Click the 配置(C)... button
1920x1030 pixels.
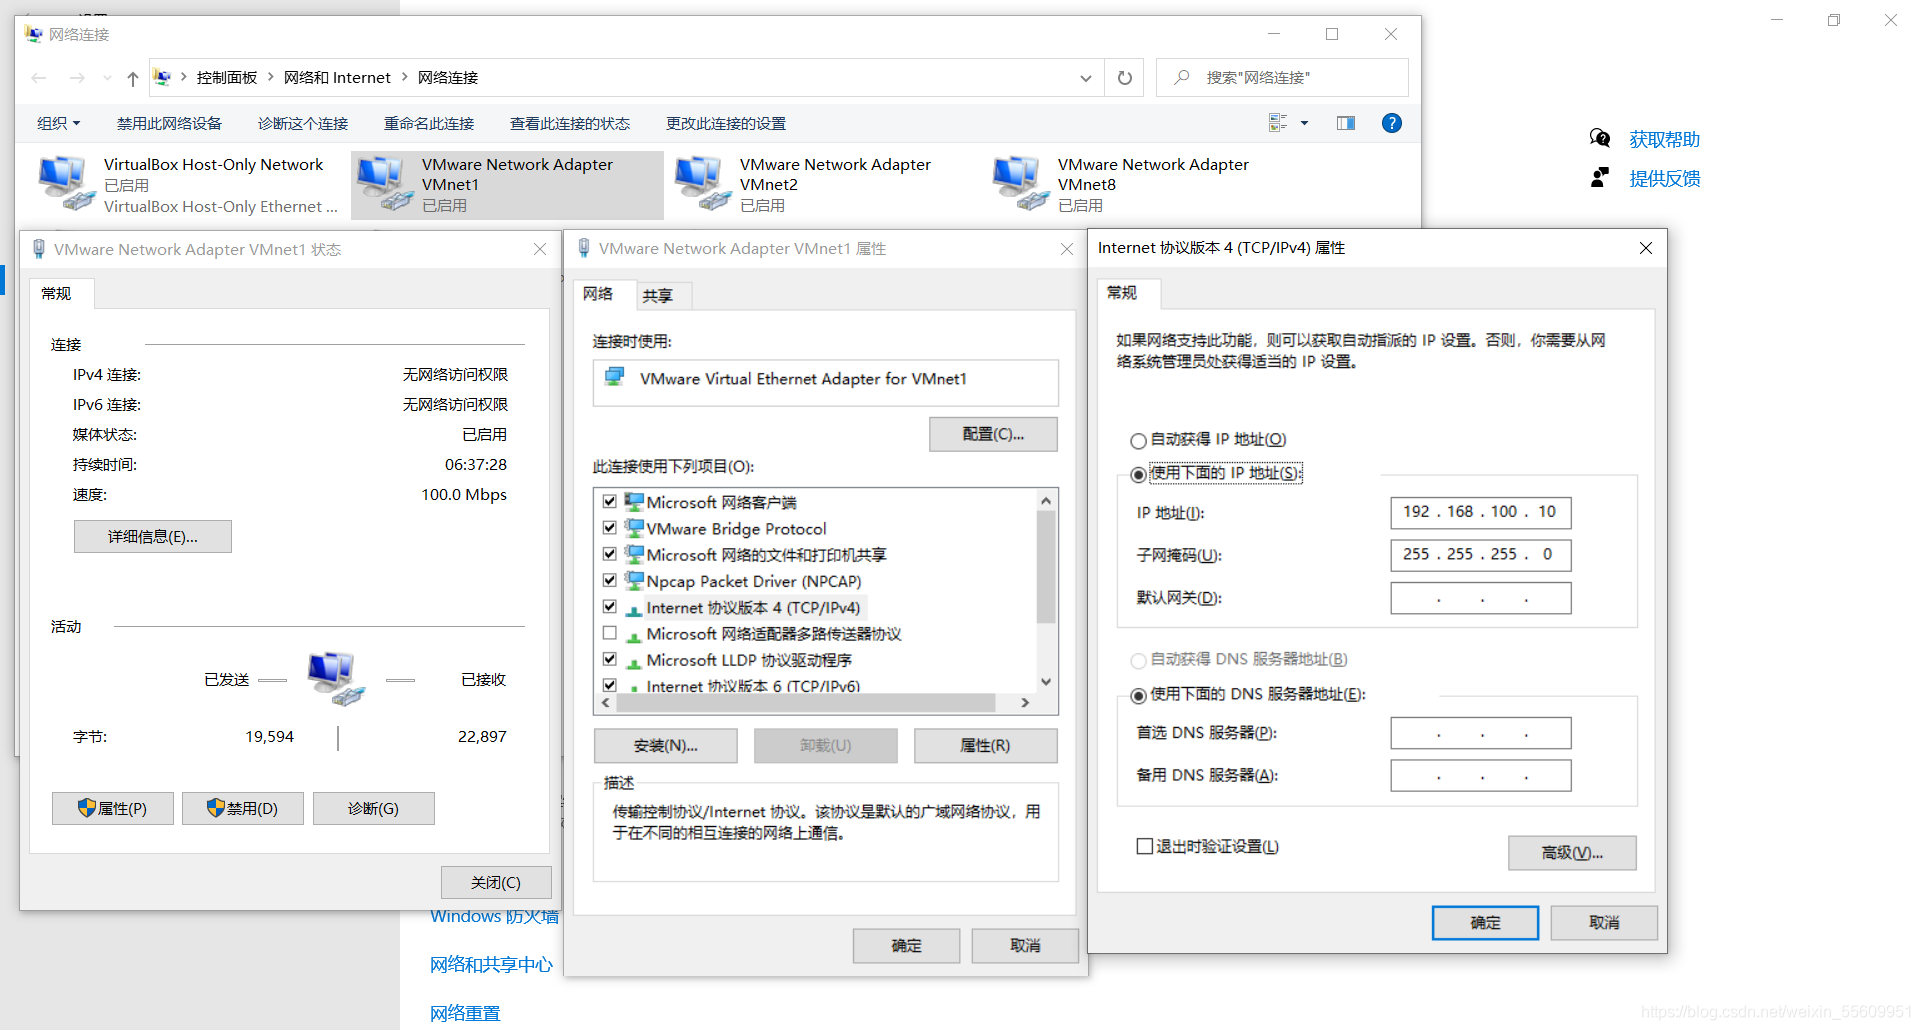pyautogui.click(x=993, y=434)
